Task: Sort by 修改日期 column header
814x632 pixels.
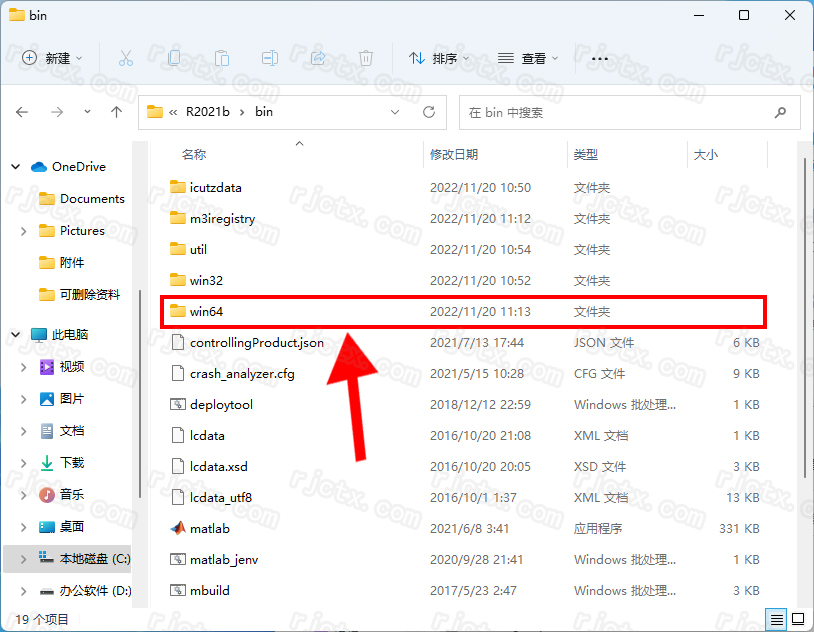Action: coord(454,155)
